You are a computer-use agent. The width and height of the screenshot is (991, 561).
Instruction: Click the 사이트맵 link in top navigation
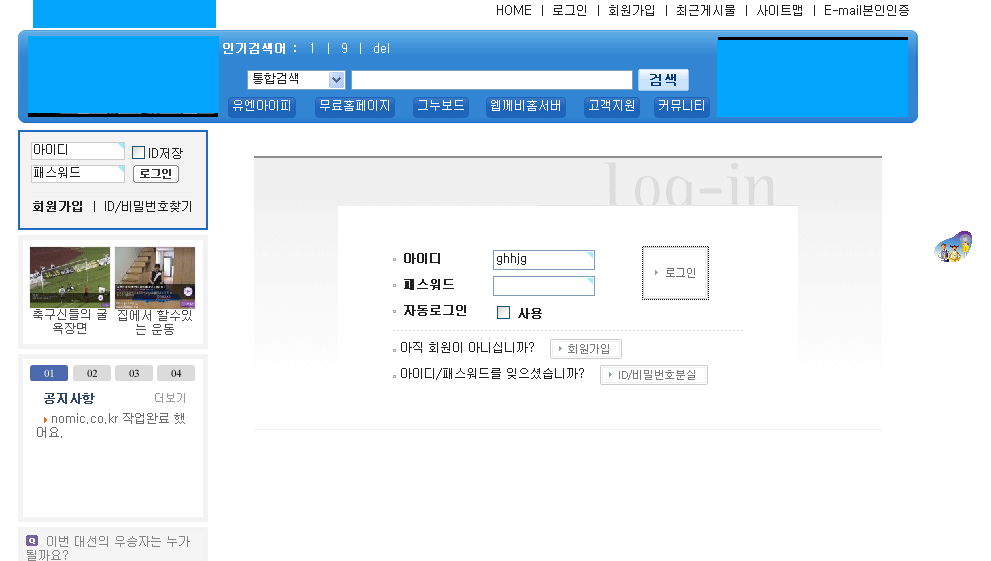[780, 10]
